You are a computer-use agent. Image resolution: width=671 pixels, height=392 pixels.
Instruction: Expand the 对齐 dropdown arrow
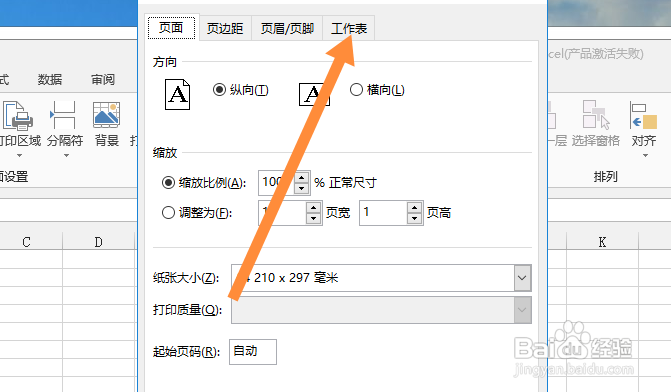(x=645, y=156)
